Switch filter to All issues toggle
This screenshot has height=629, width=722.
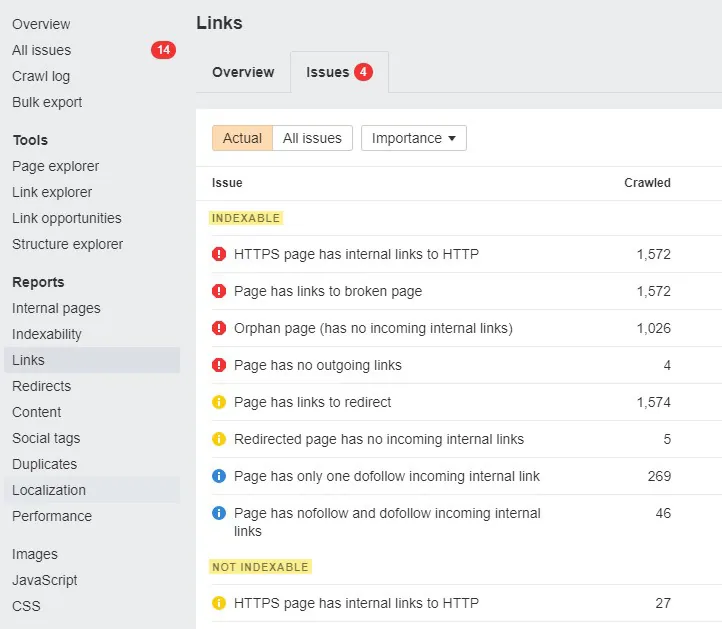click(312, 138)
